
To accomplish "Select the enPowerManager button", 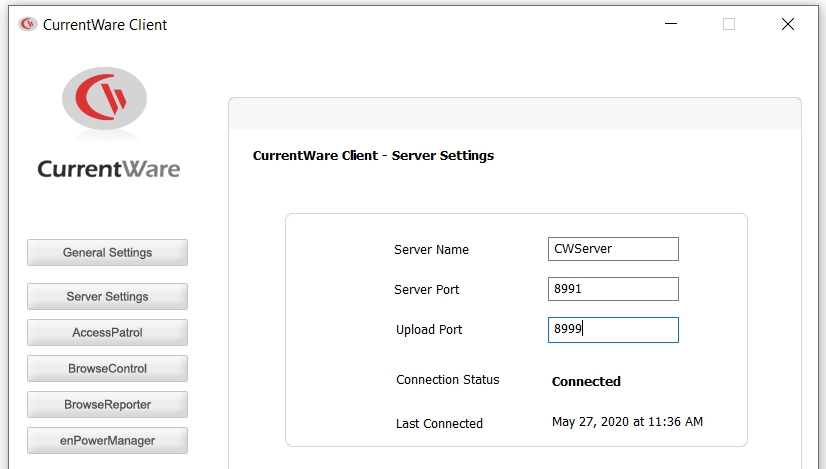I will (107, 441).
